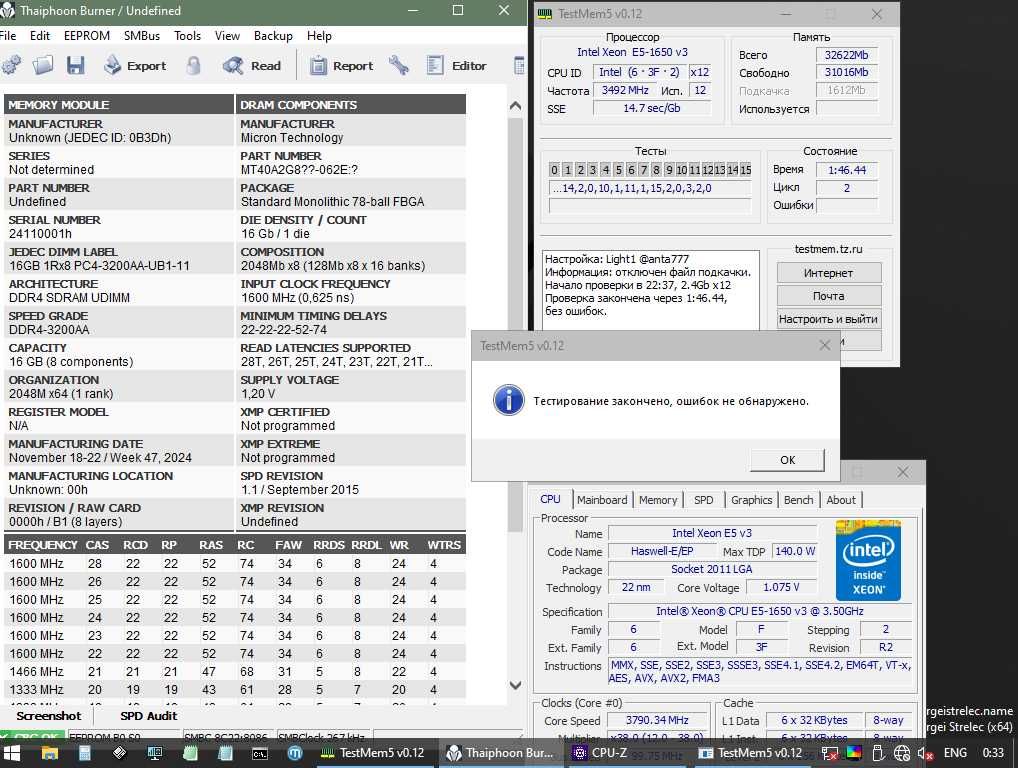
Task: Click the Intel Inside Xeon logo in CPU-Z
Action: (868, 560)
